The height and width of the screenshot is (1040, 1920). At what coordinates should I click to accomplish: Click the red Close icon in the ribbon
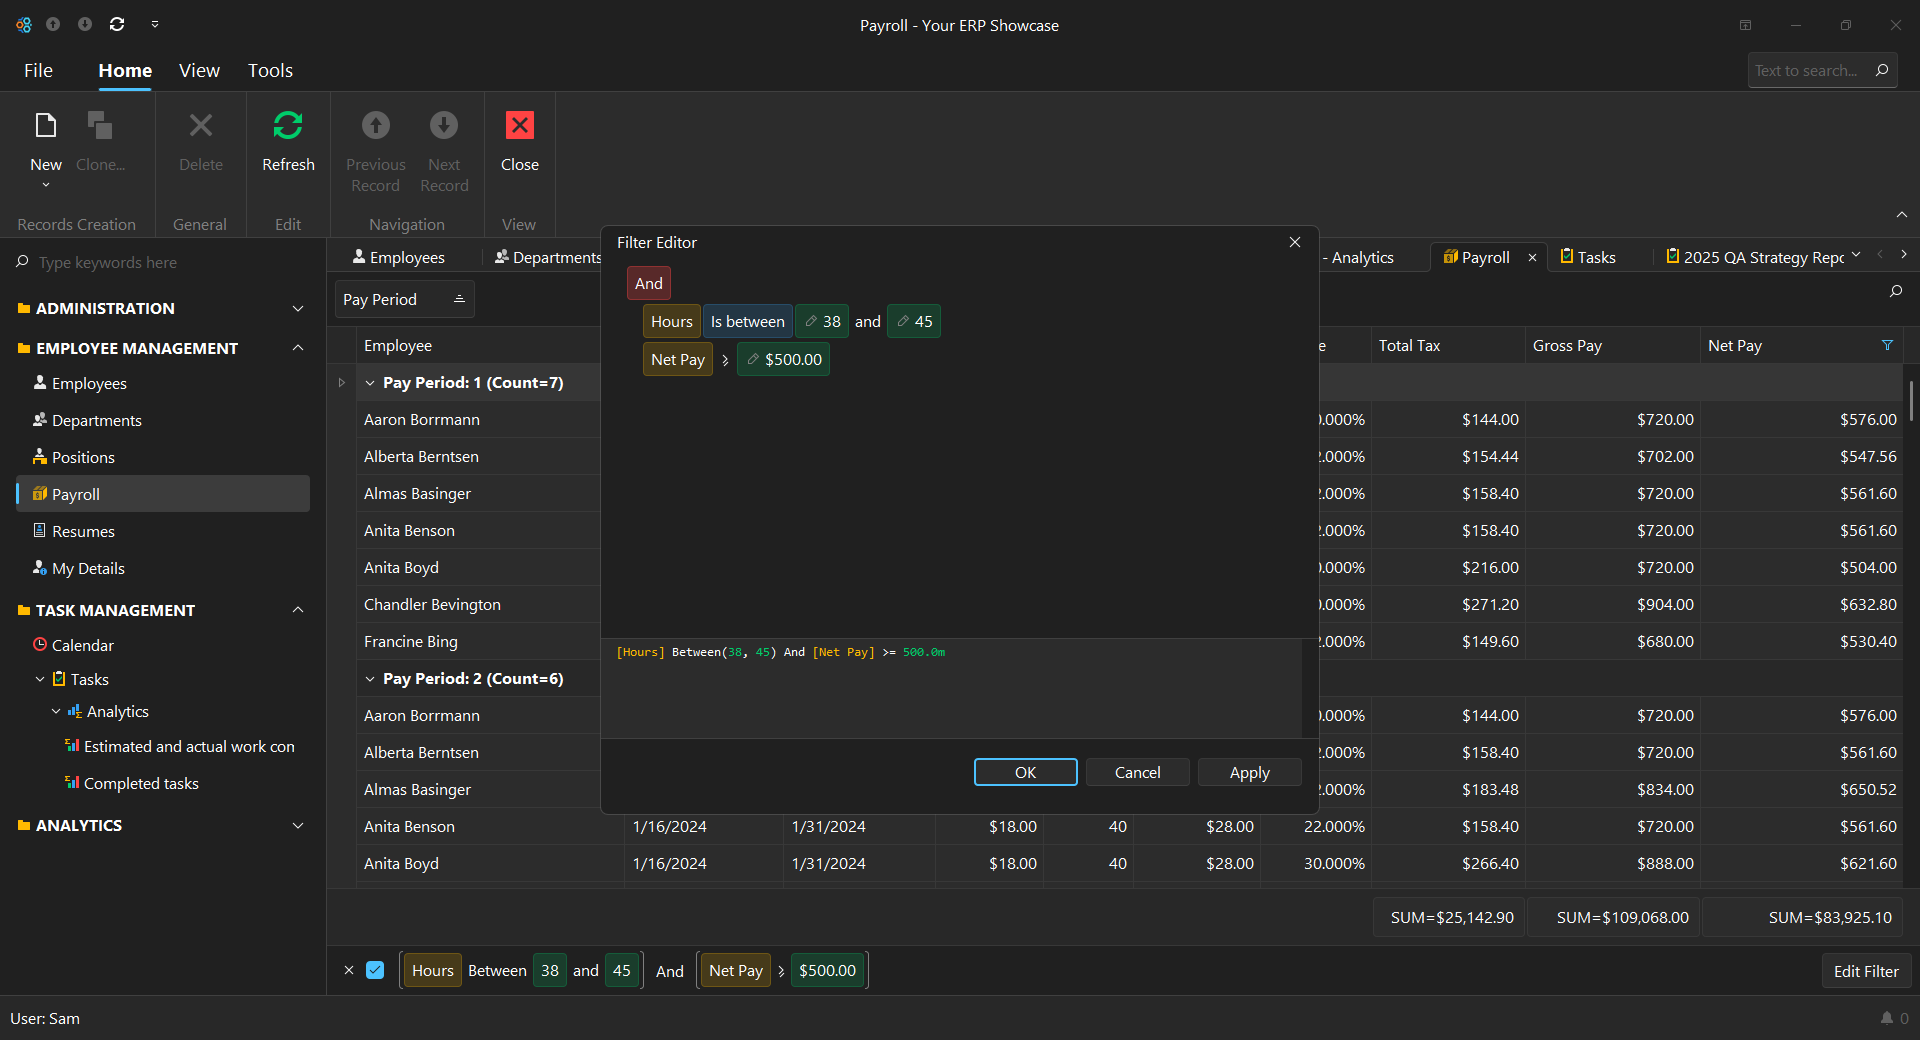(x=519, y=126)
